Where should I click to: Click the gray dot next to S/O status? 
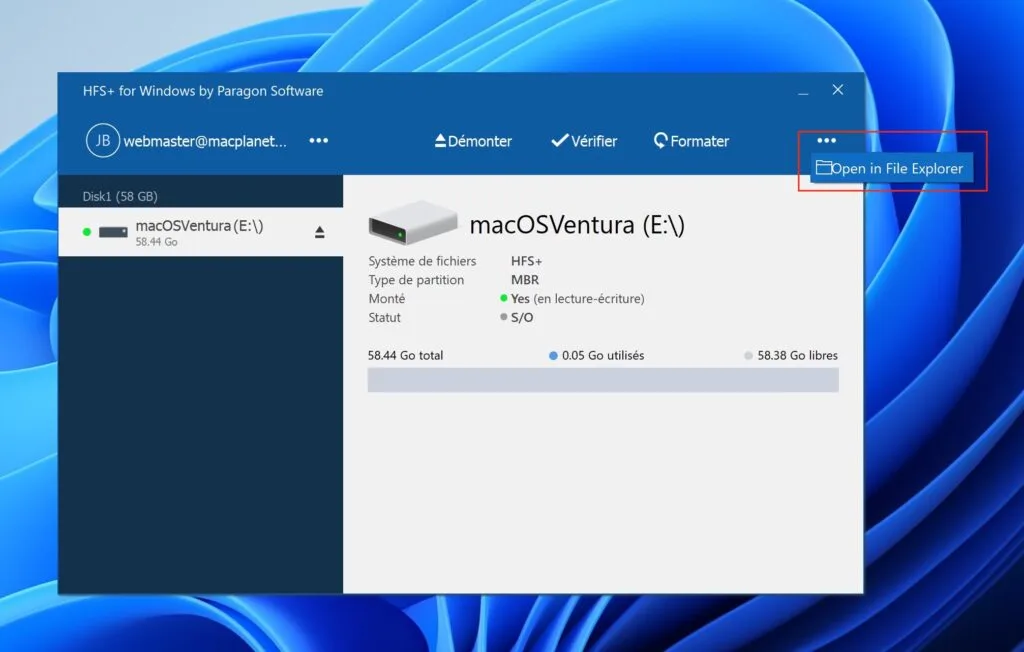[503, 317]
